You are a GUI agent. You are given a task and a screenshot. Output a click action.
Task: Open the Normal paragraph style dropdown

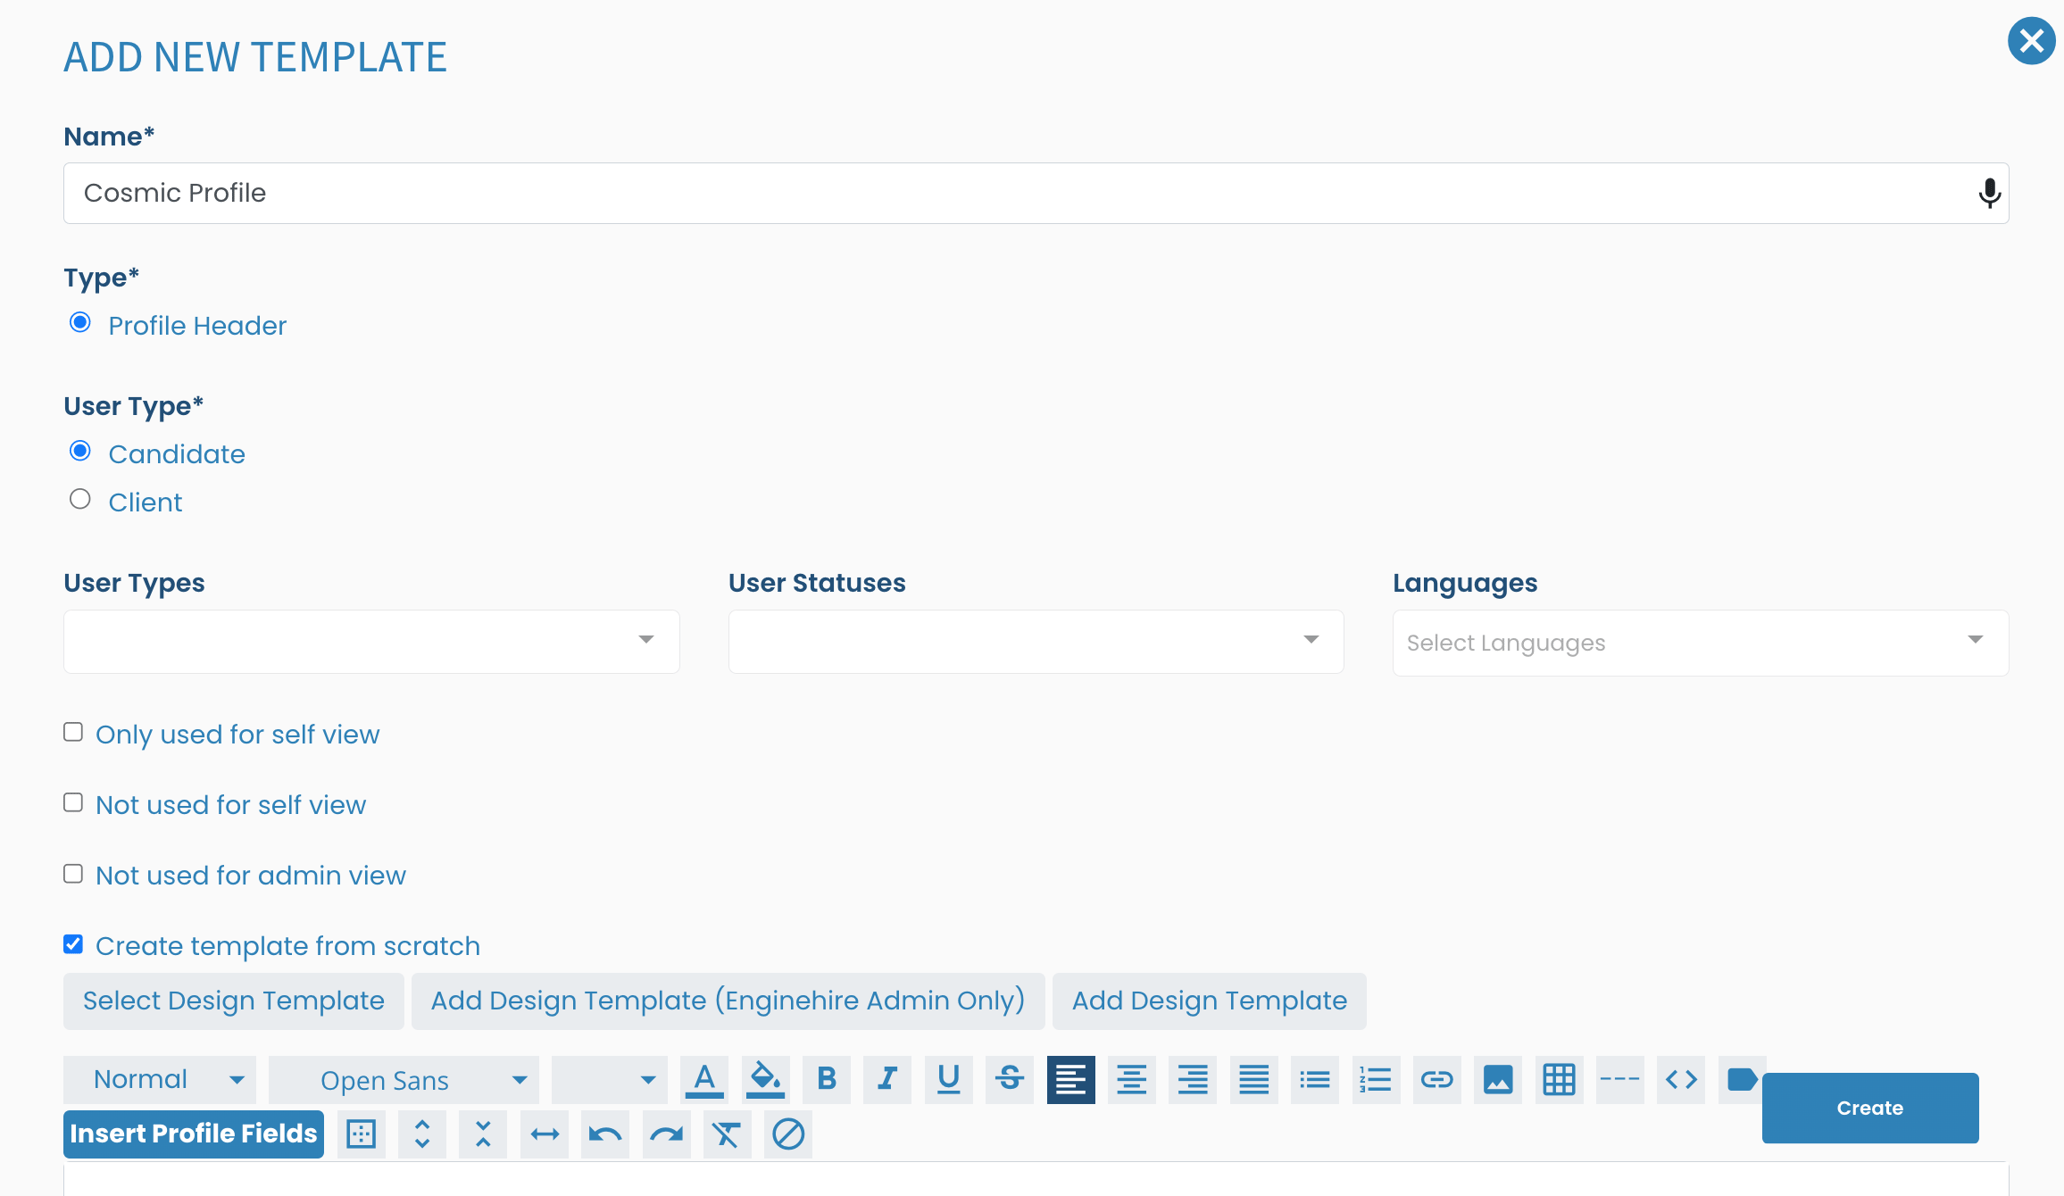tap(160, 1080)
